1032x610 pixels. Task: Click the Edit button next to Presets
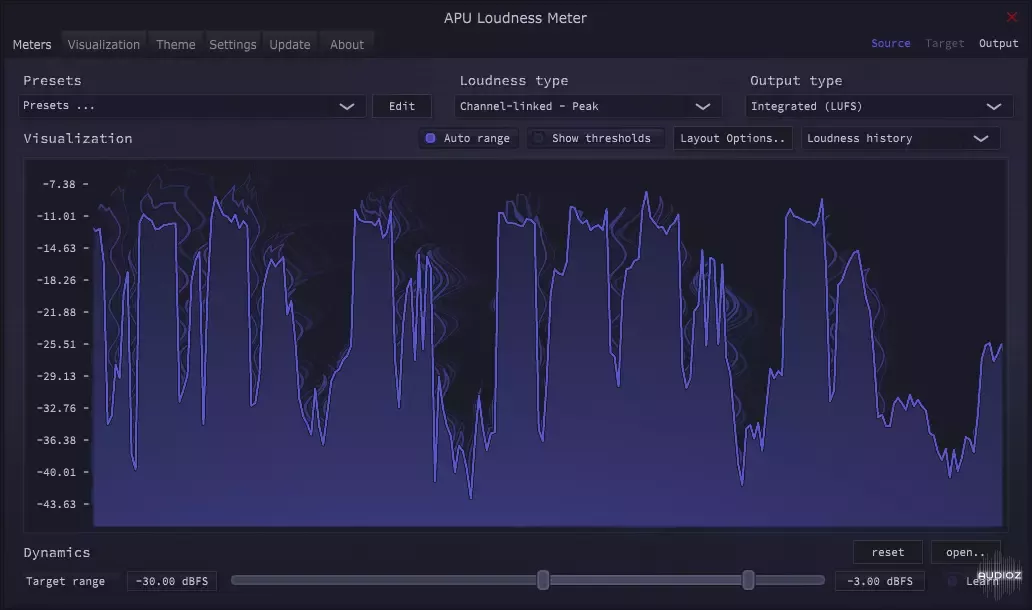(x=401, y=105)
